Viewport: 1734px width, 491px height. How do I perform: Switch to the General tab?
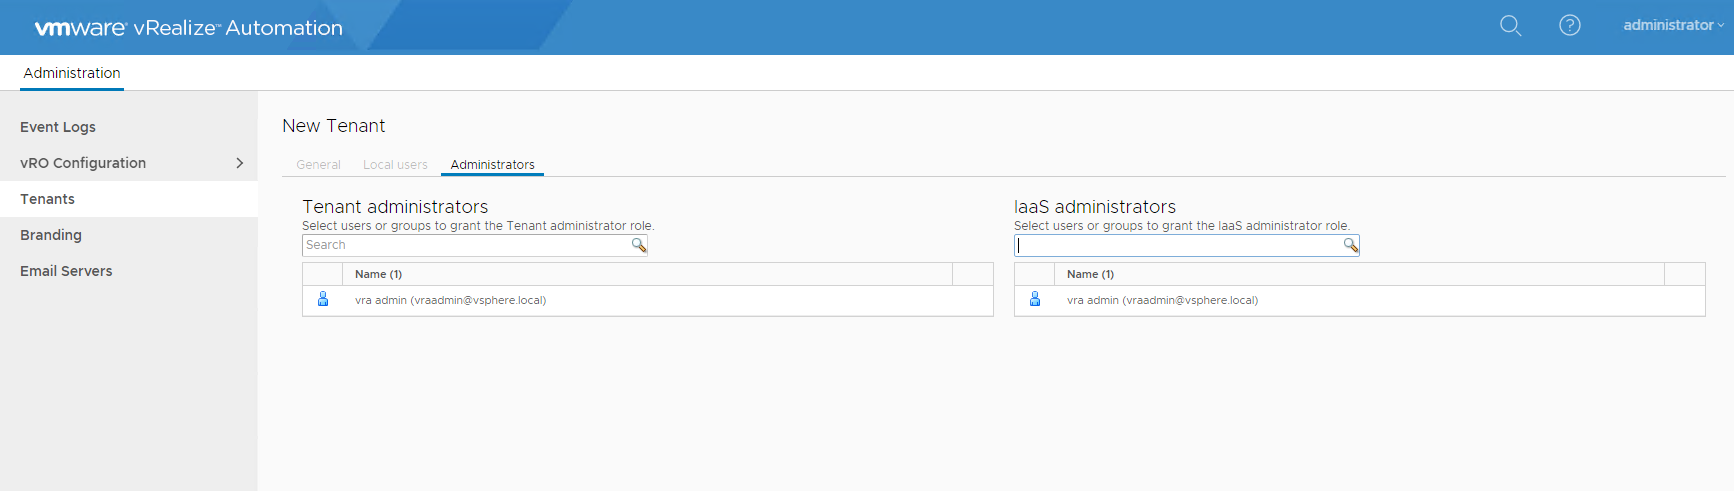point(318,165)
